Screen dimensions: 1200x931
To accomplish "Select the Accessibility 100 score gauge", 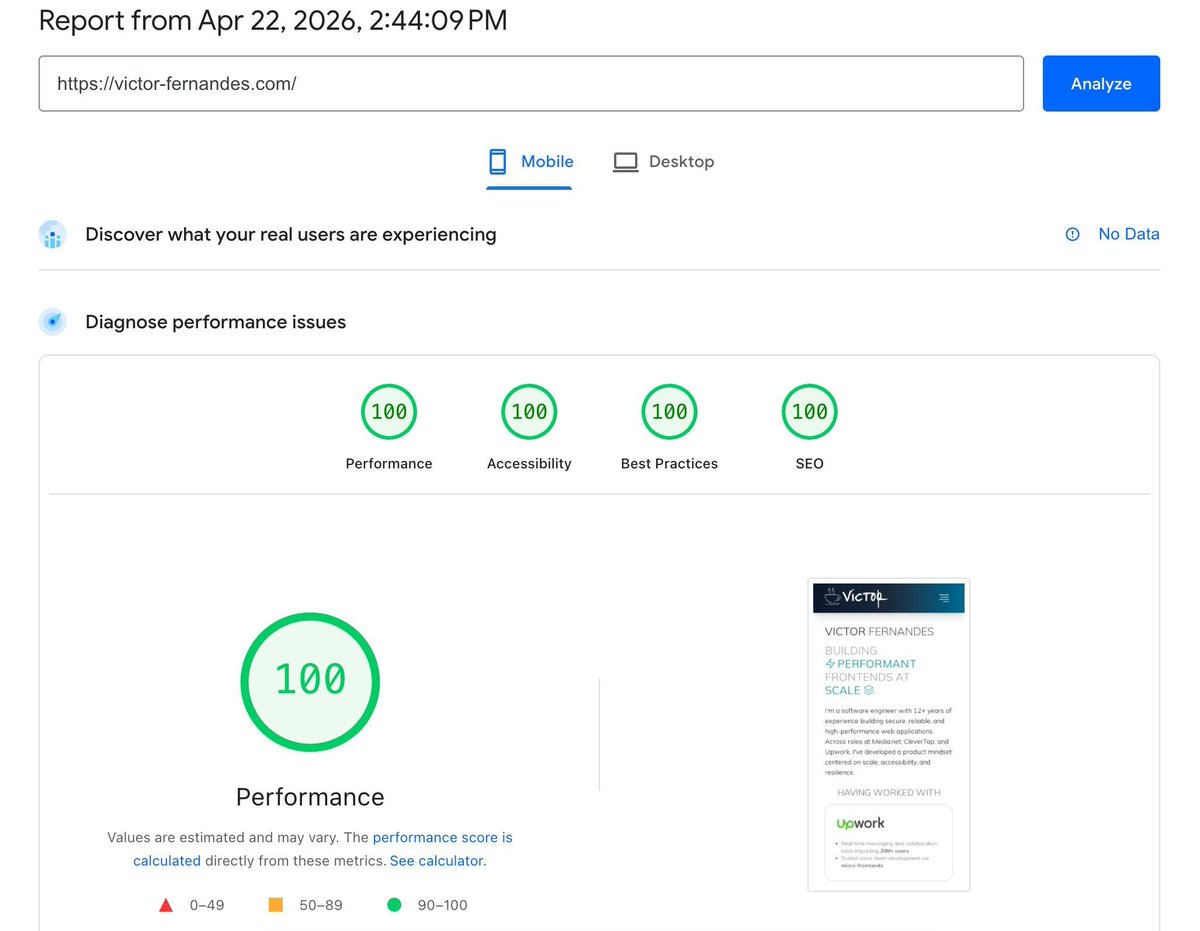I will coord(529,412).
